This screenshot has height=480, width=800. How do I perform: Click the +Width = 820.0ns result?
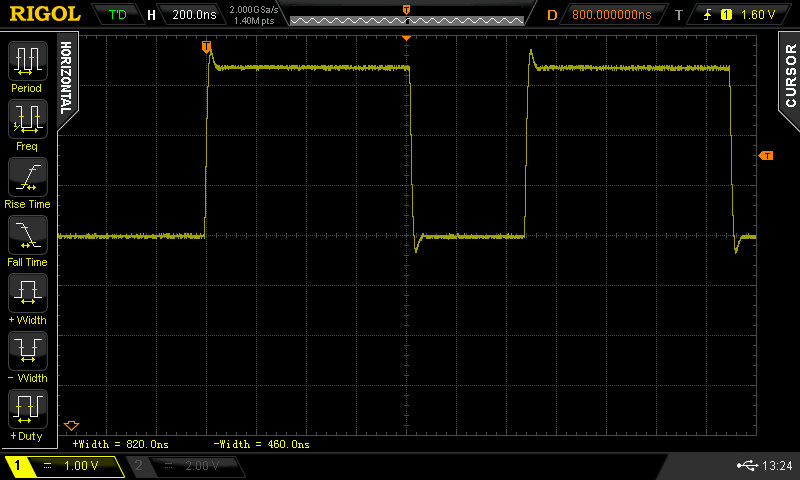[120, 443]
